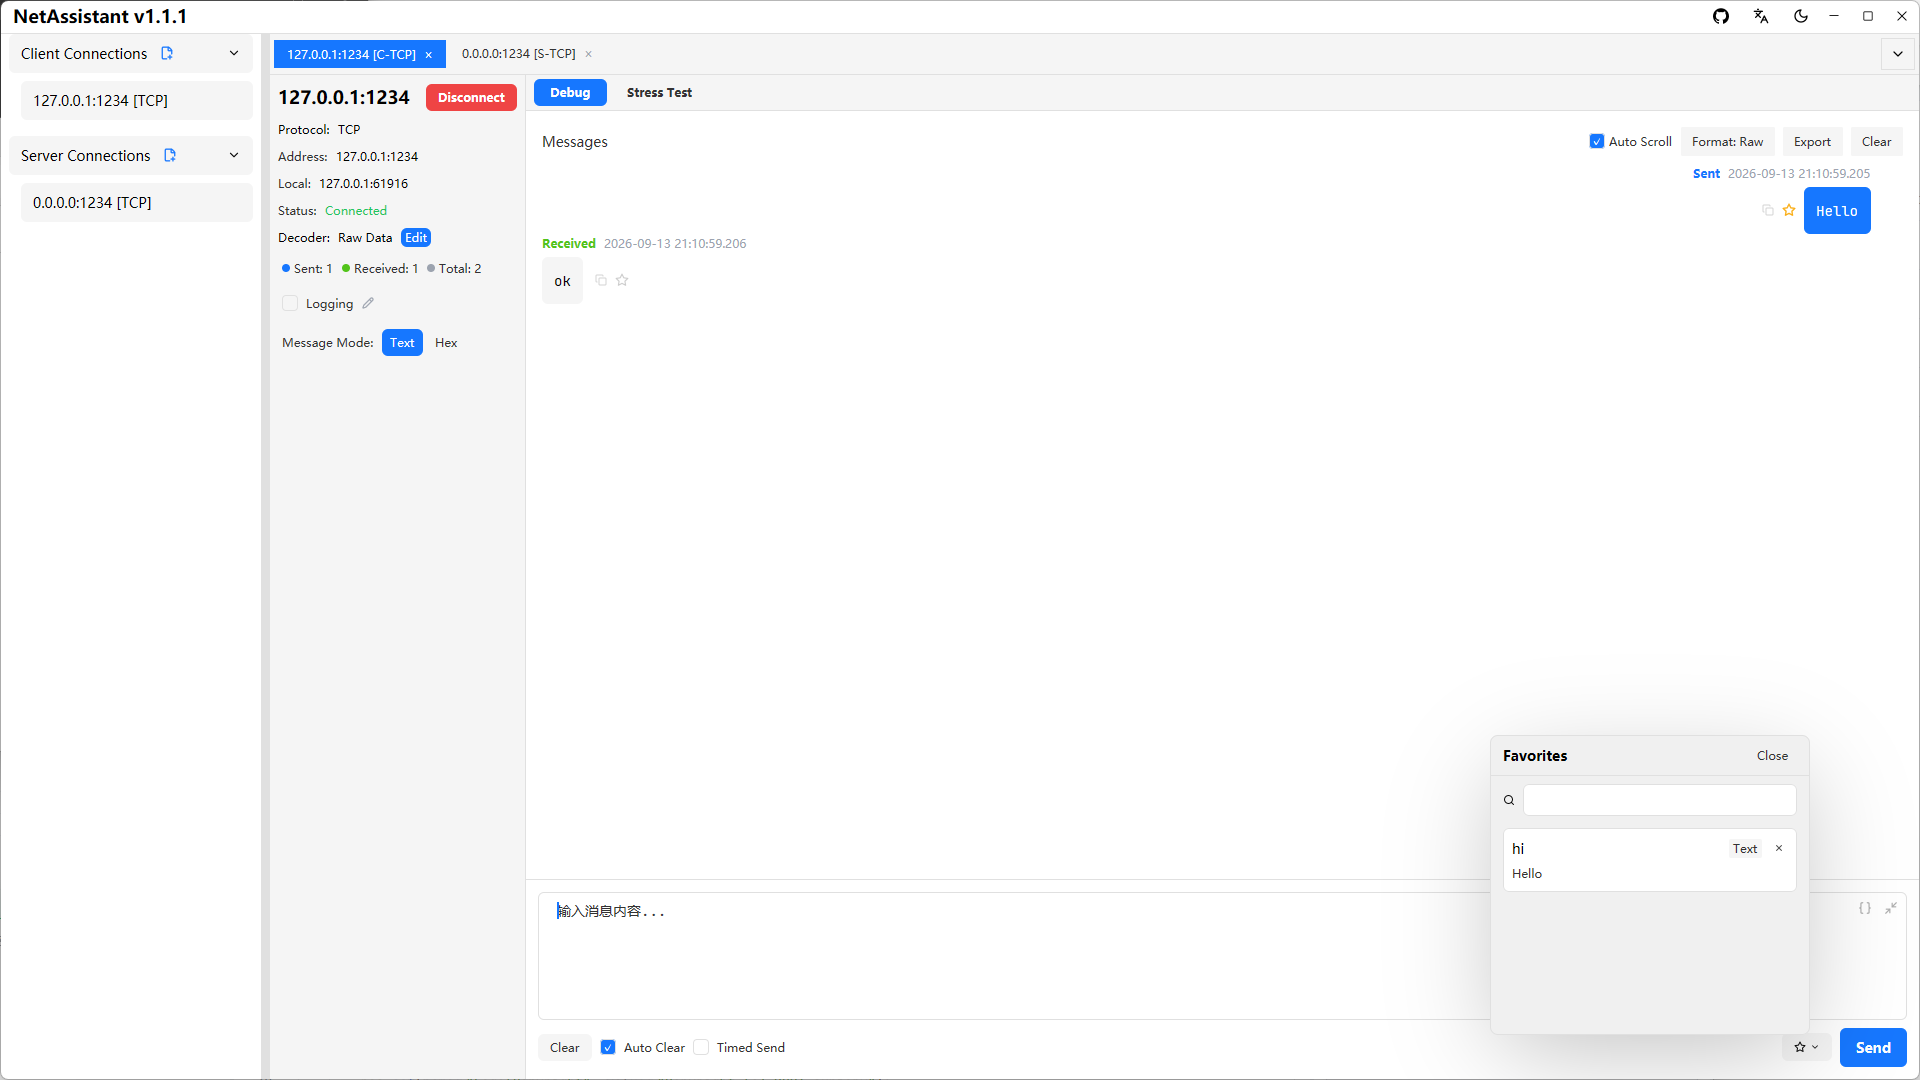Enable the Timed Send checkbox

click(701, 1047)
